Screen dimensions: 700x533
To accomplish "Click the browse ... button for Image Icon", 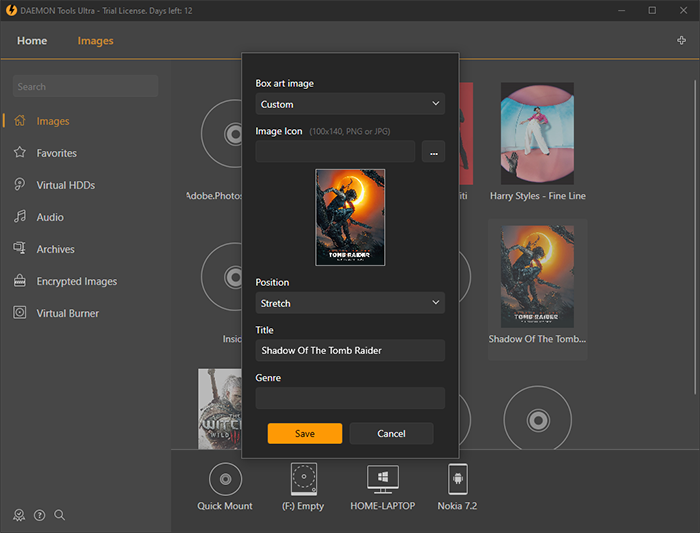I will 433,152.
